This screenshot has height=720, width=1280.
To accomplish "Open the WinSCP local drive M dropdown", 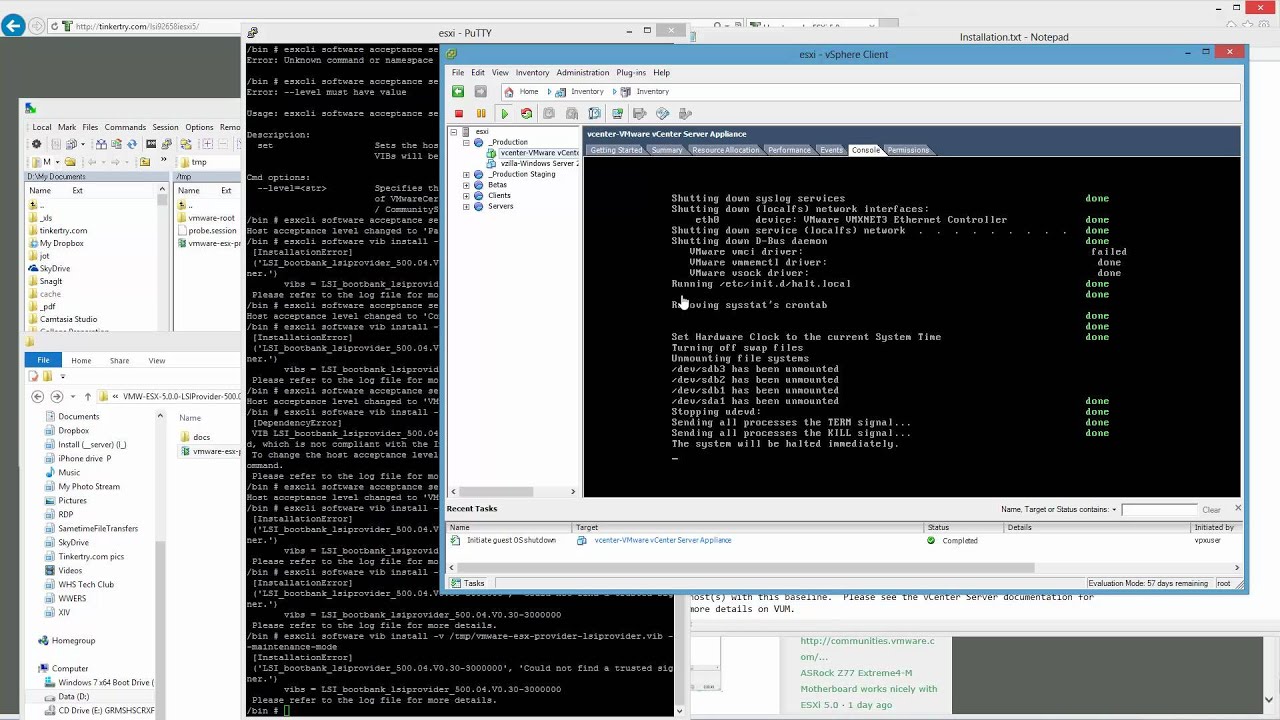I will pos(58,162).
